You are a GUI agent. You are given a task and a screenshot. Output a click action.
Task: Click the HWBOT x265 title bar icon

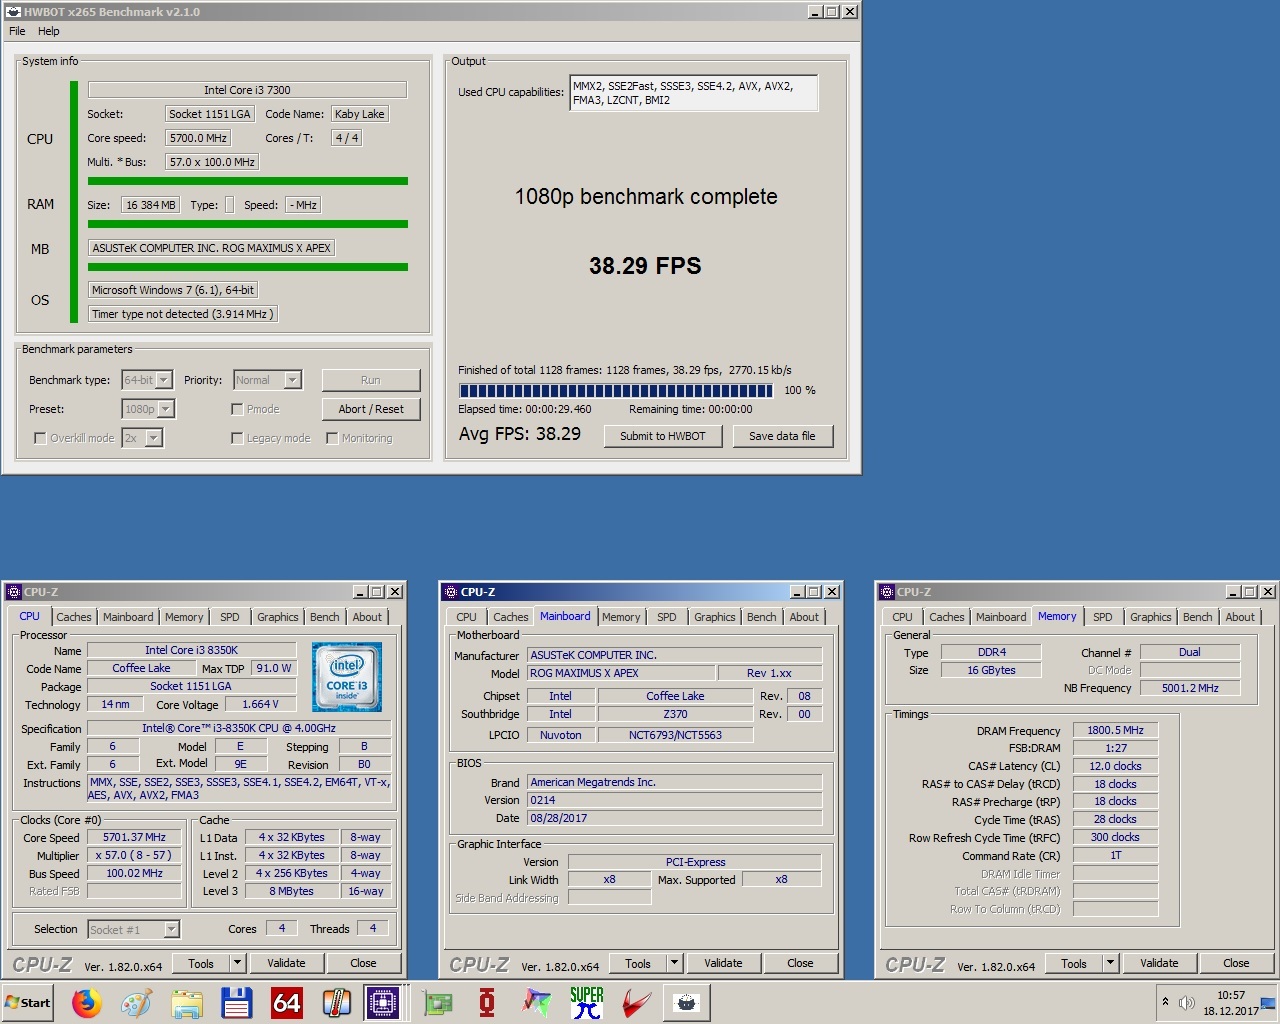(x=13, y=12)
